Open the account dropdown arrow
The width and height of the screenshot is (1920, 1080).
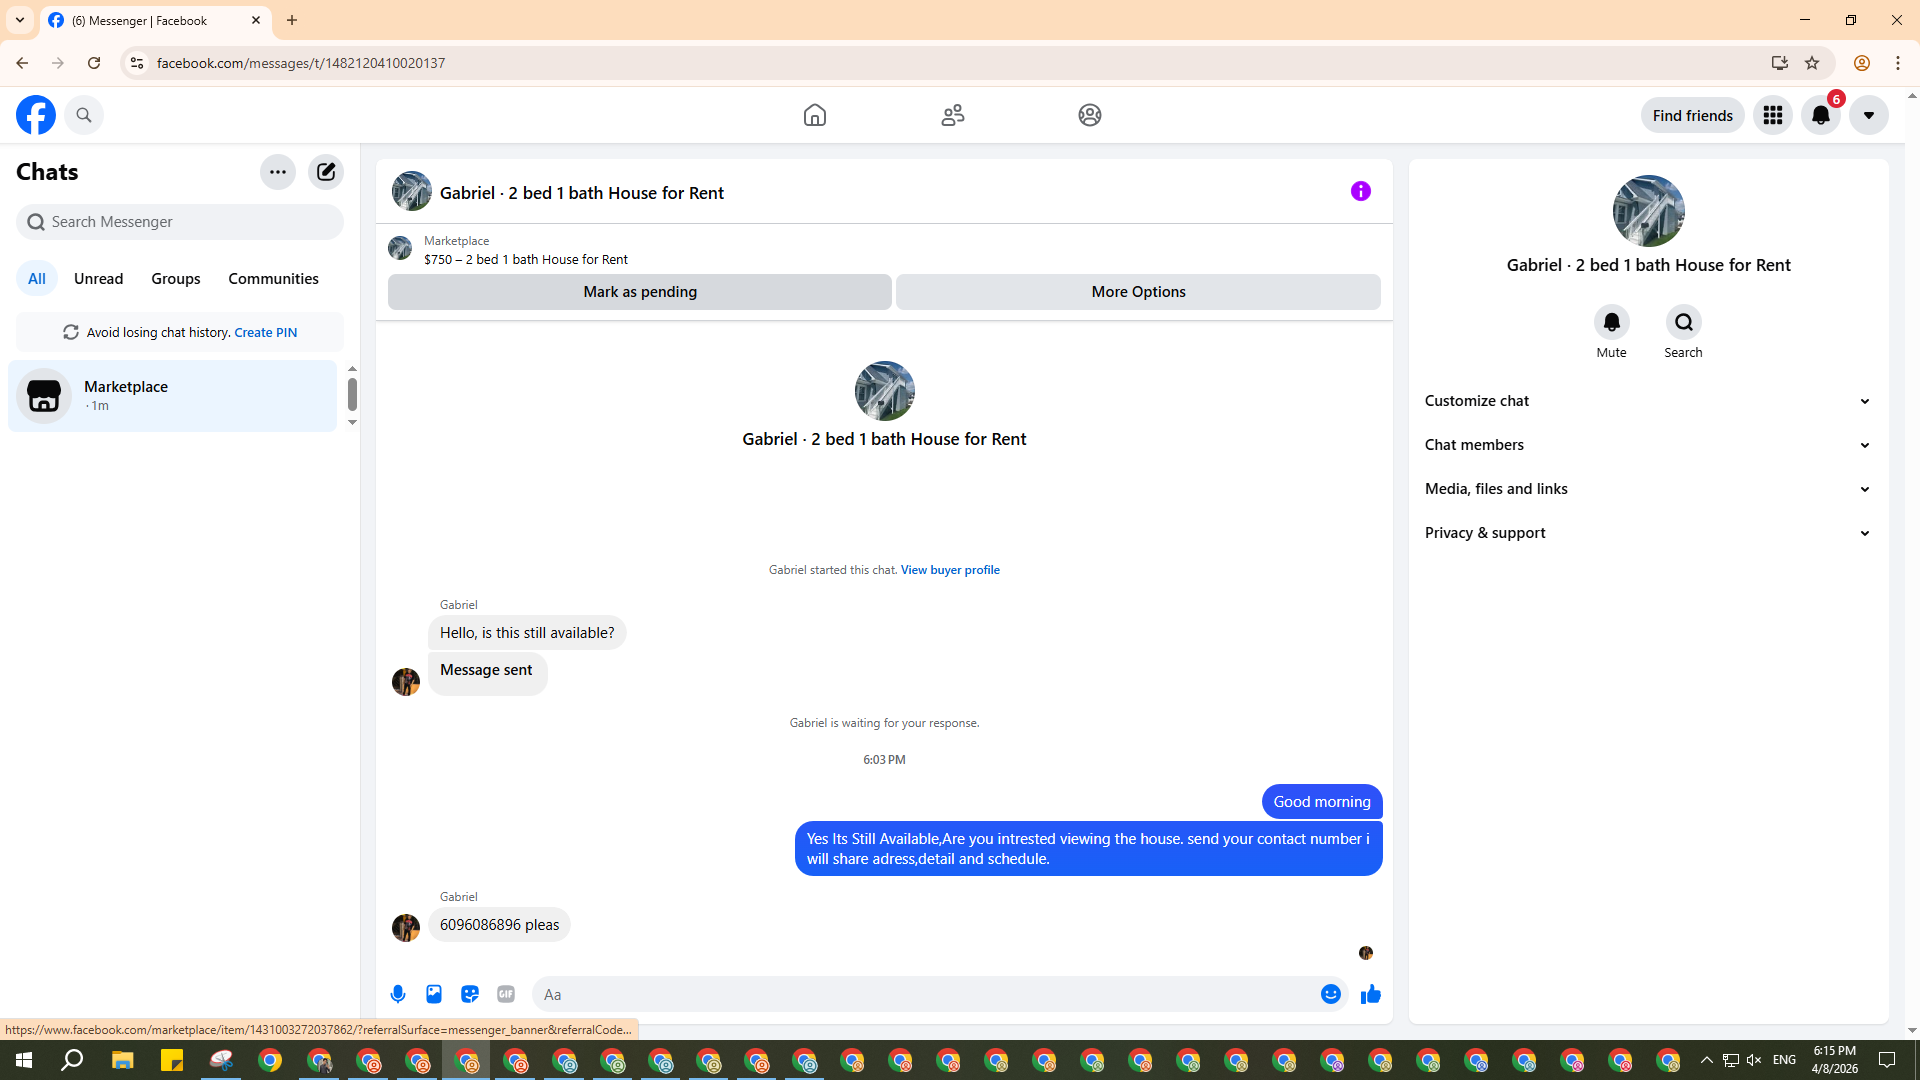1868,116
